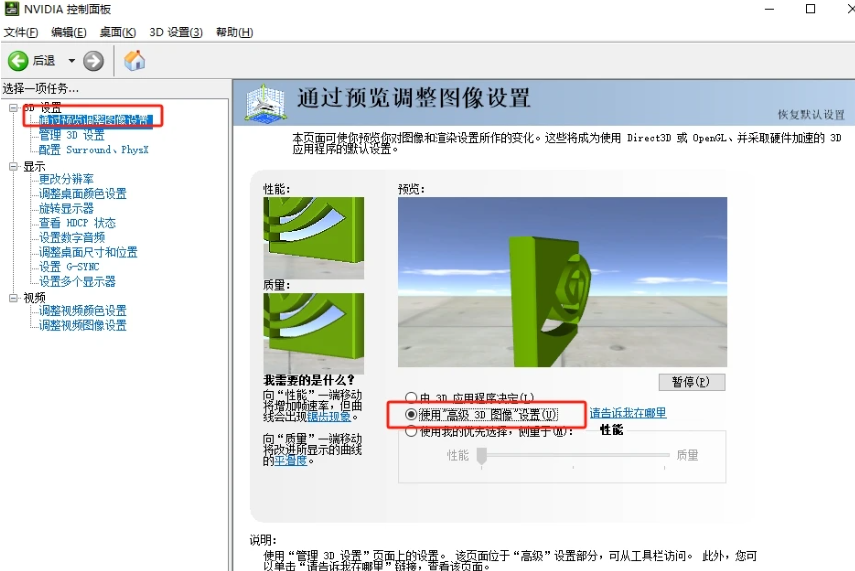The width and height of the screenshot is (855, 571).
Task: Go to the Home page icon
Action: click(x=134, y=60)
